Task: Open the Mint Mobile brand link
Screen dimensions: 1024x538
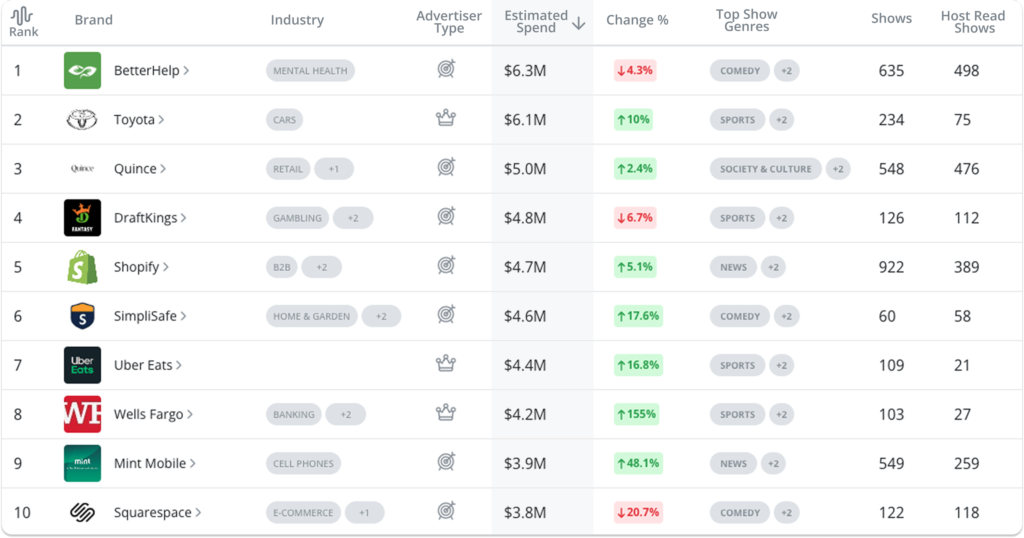Action: click(154, 463)
